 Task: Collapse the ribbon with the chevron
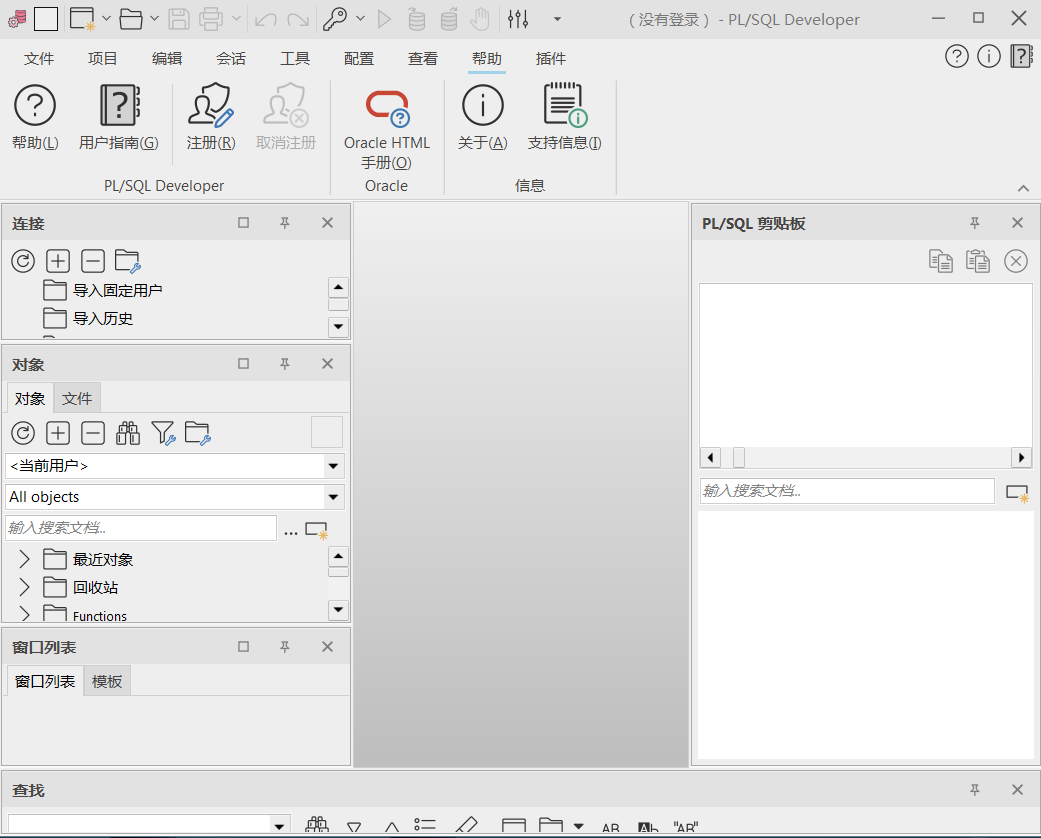[x=1023, y=189]
